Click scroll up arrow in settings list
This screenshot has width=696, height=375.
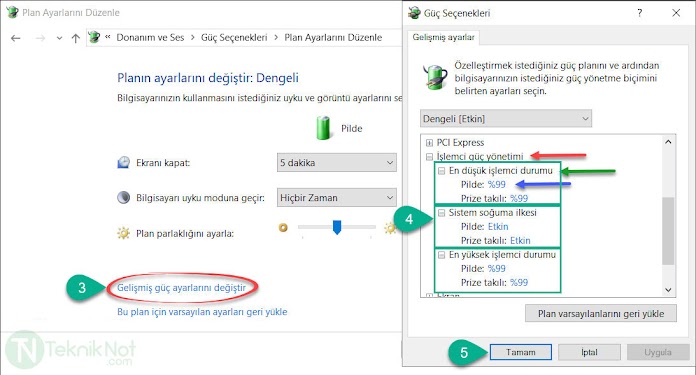pos(668,142)
